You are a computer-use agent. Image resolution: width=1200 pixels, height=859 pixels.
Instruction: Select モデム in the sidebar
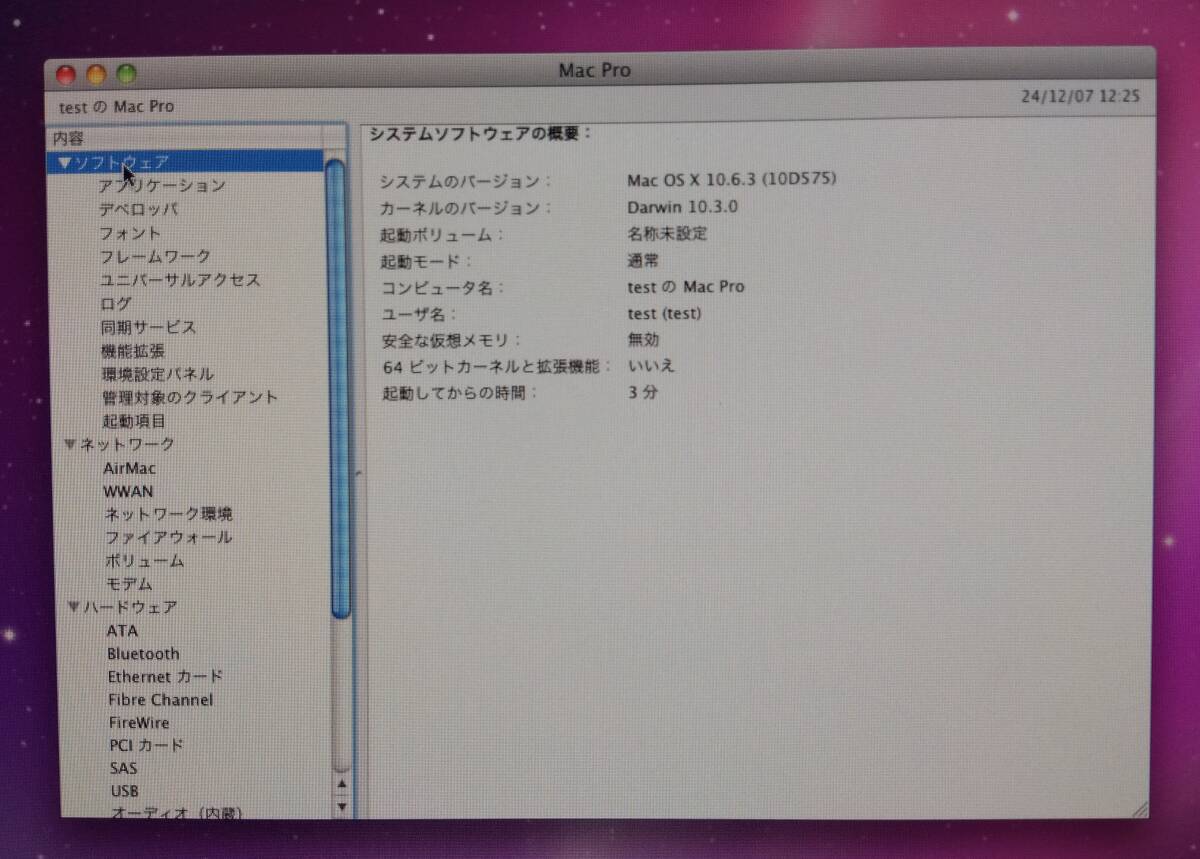coord(129,584)
